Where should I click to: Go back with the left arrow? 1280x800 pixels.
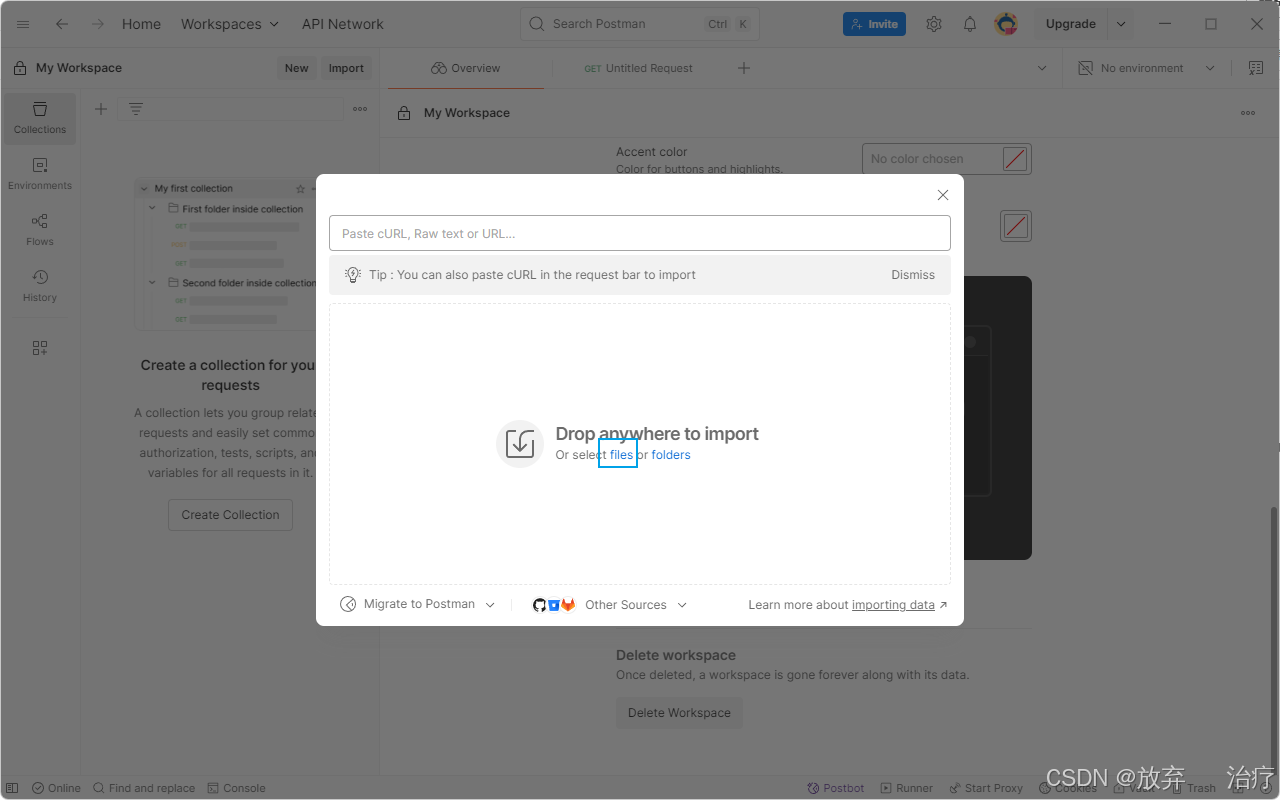pyautogui.click(x=62, y=24)
